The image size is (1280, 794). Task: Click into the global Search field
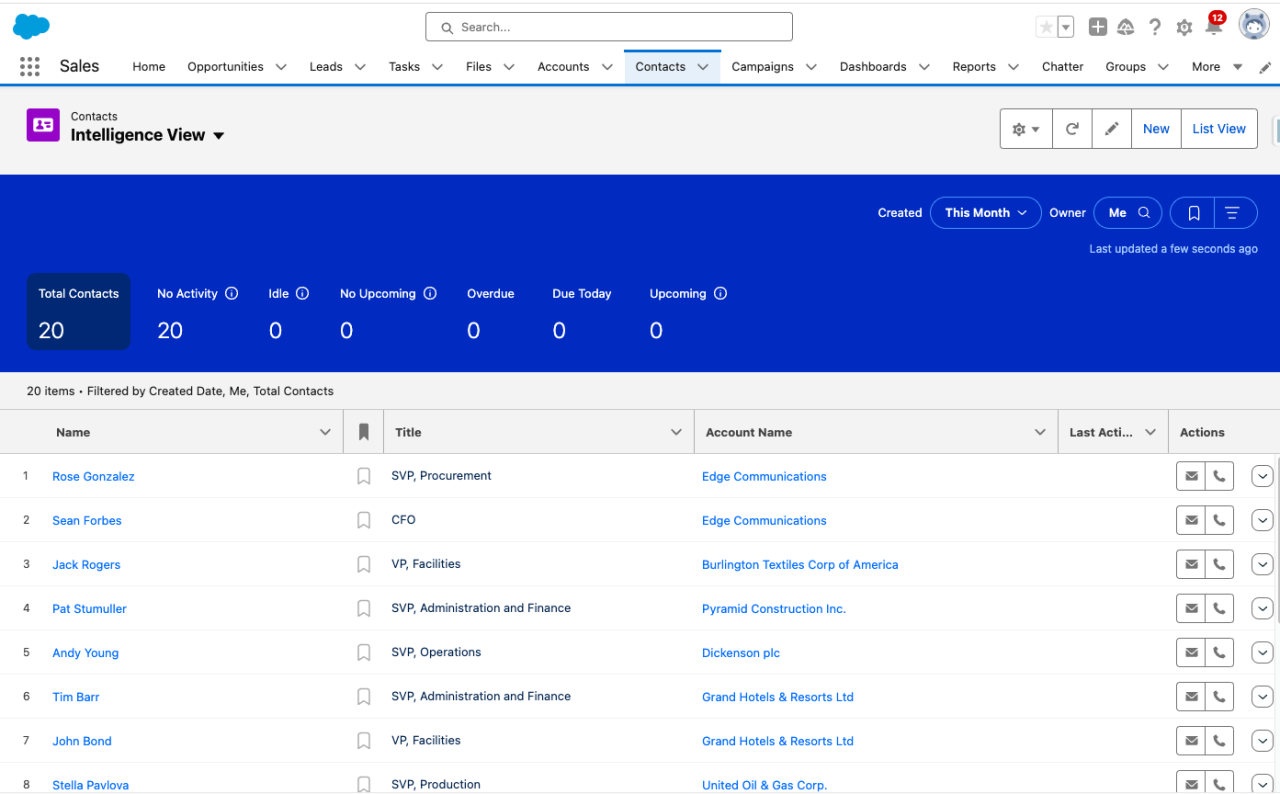point(609,27)
